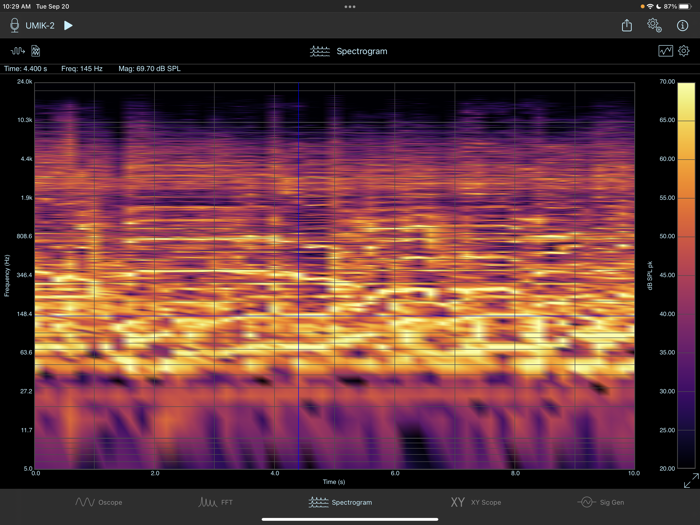This screenshot has height=525, width=700.
Task: Open the info icon
Action: (682, 25)
